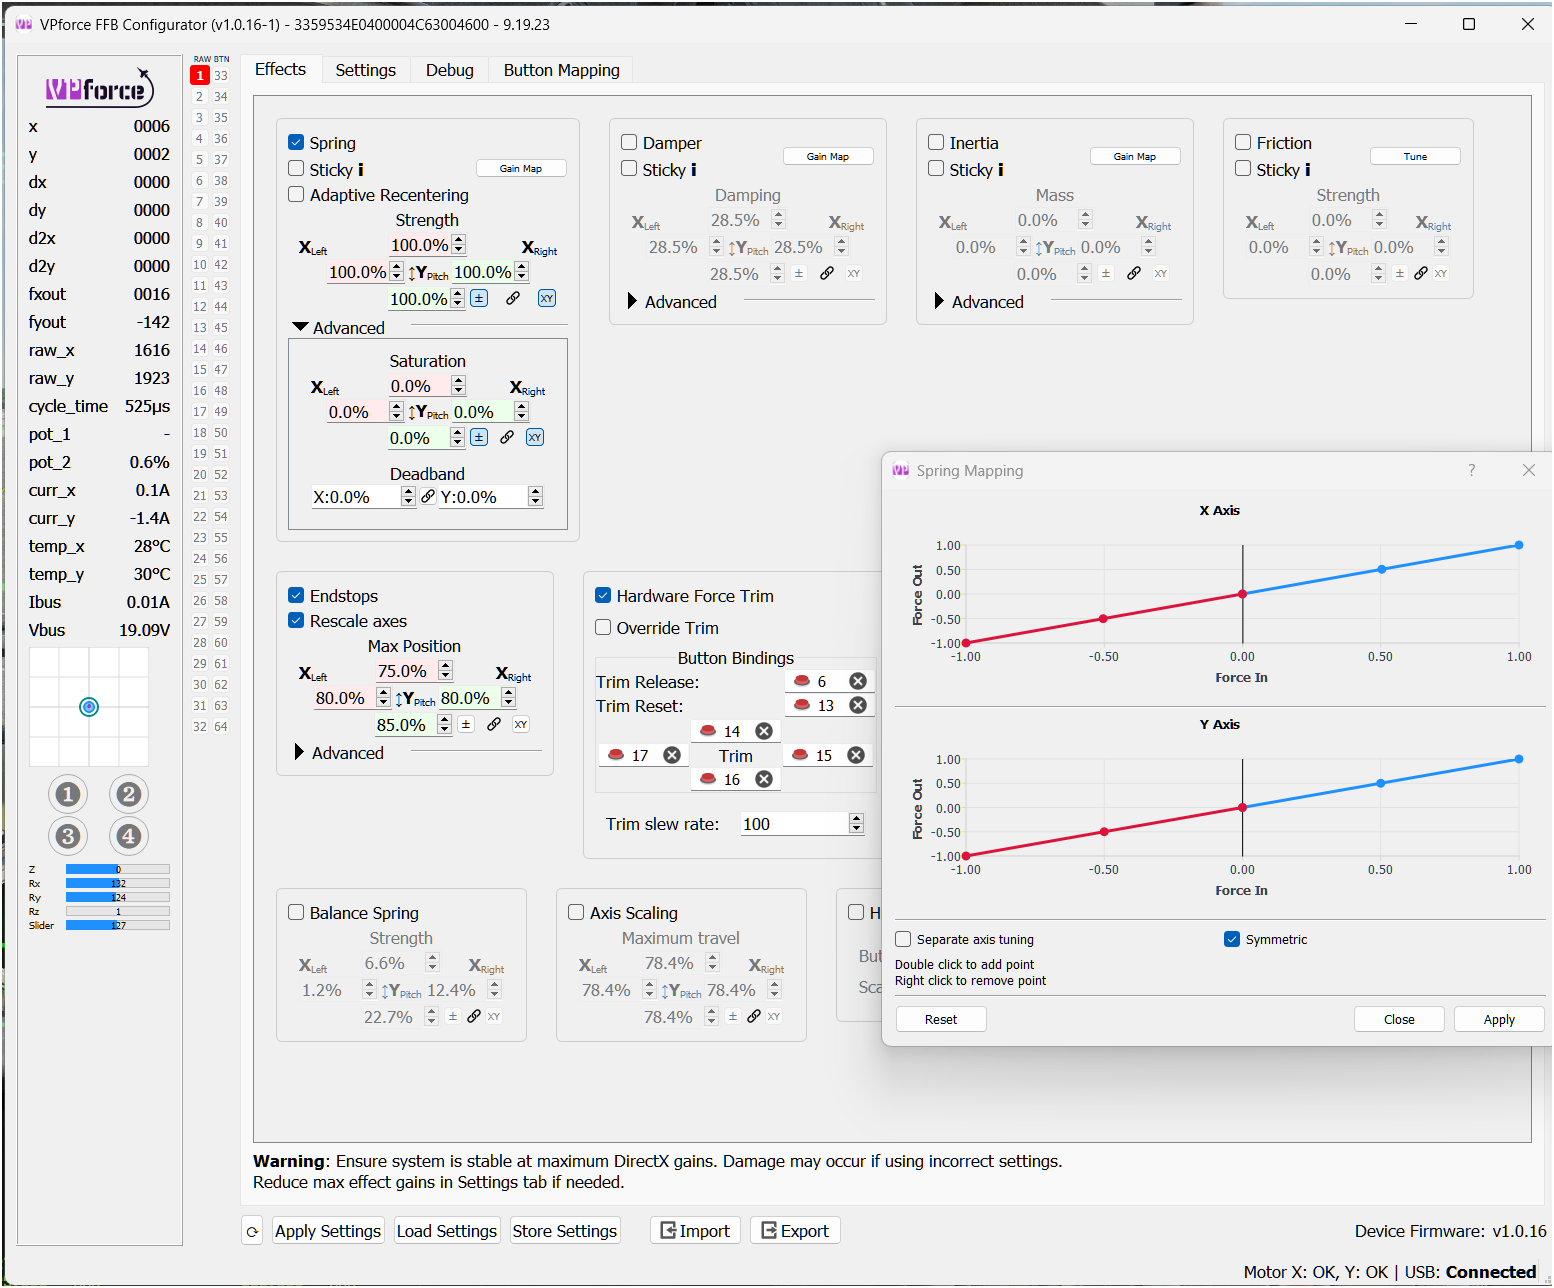Increase the Trim slew rate with up arrow
Image resolution: width=1554 pixels, height=1288 pixels.
click(856, 818)
